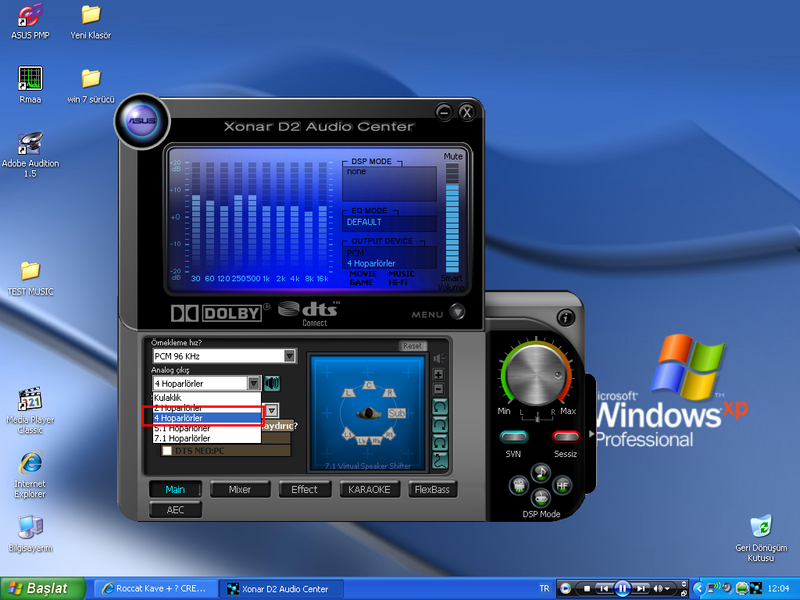Screen dimensions: 800x600
Task: Open Rmaa desktop shortcut
Action: tap(30, 85)
